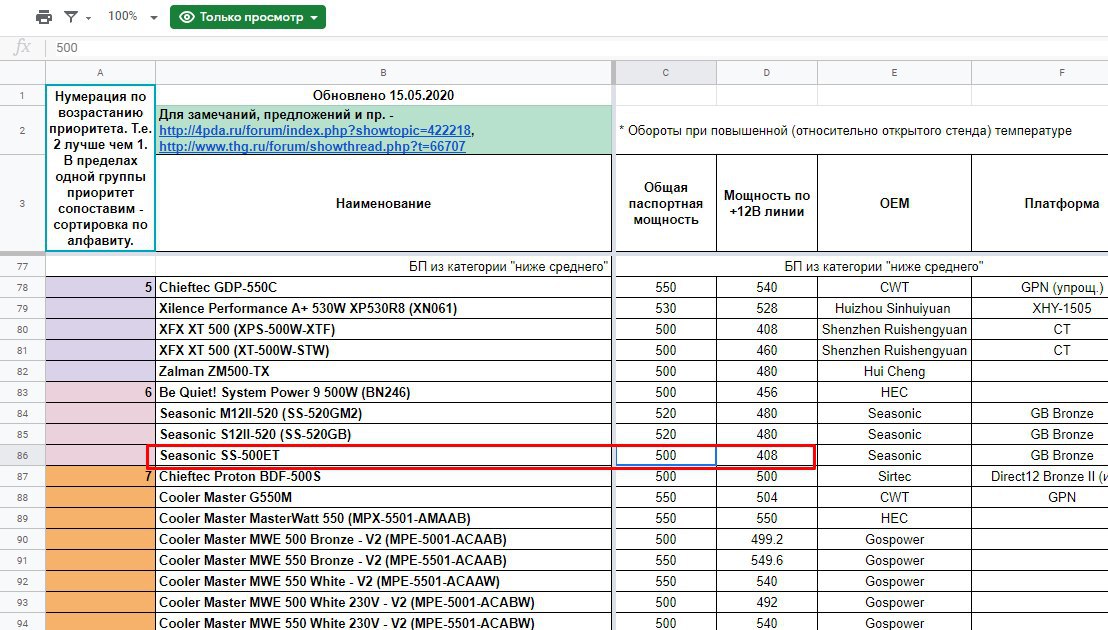Select 'Cooler Master MWE 550 Bronze - V2' cell
The height and width of the screenshot is (630, 1108).
coord(384,561)
